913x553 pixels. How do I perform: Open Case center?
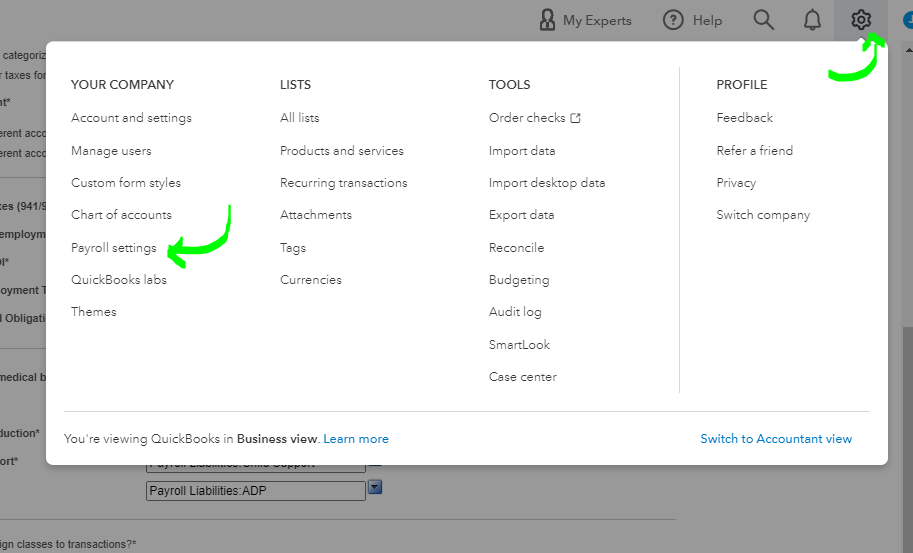tap(523, 377)
